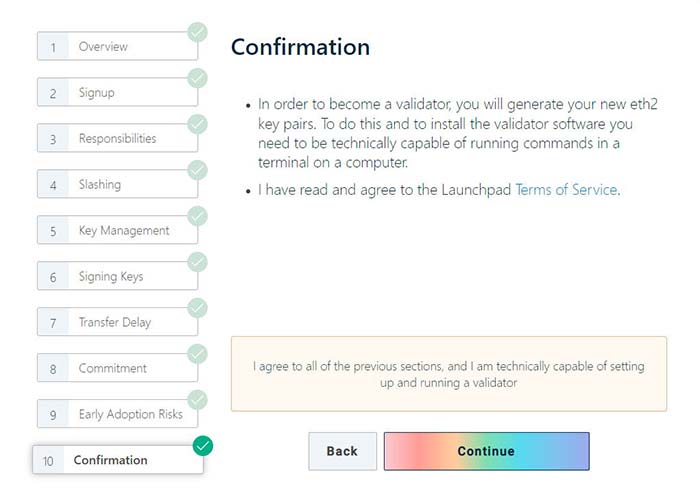Click the checkmark on Slashing step
The width and height of the screenshot is (700, 500).
tap(198, 170)
